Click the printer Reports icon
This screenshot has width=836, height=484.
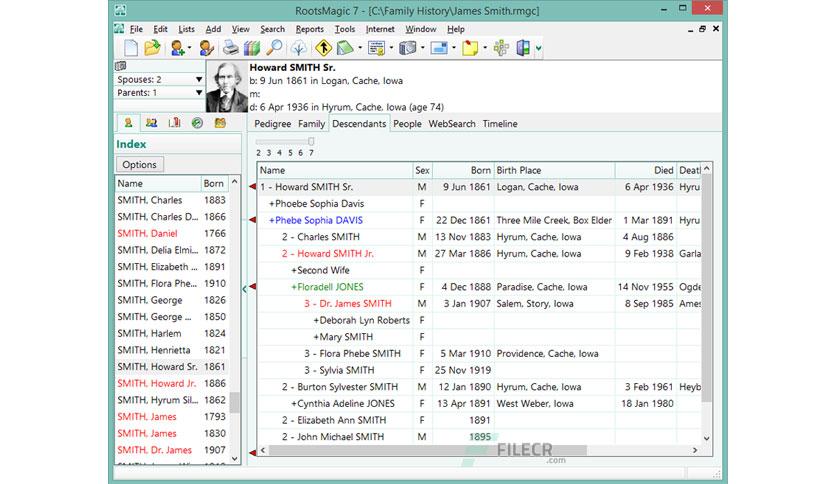pos(230,48)
